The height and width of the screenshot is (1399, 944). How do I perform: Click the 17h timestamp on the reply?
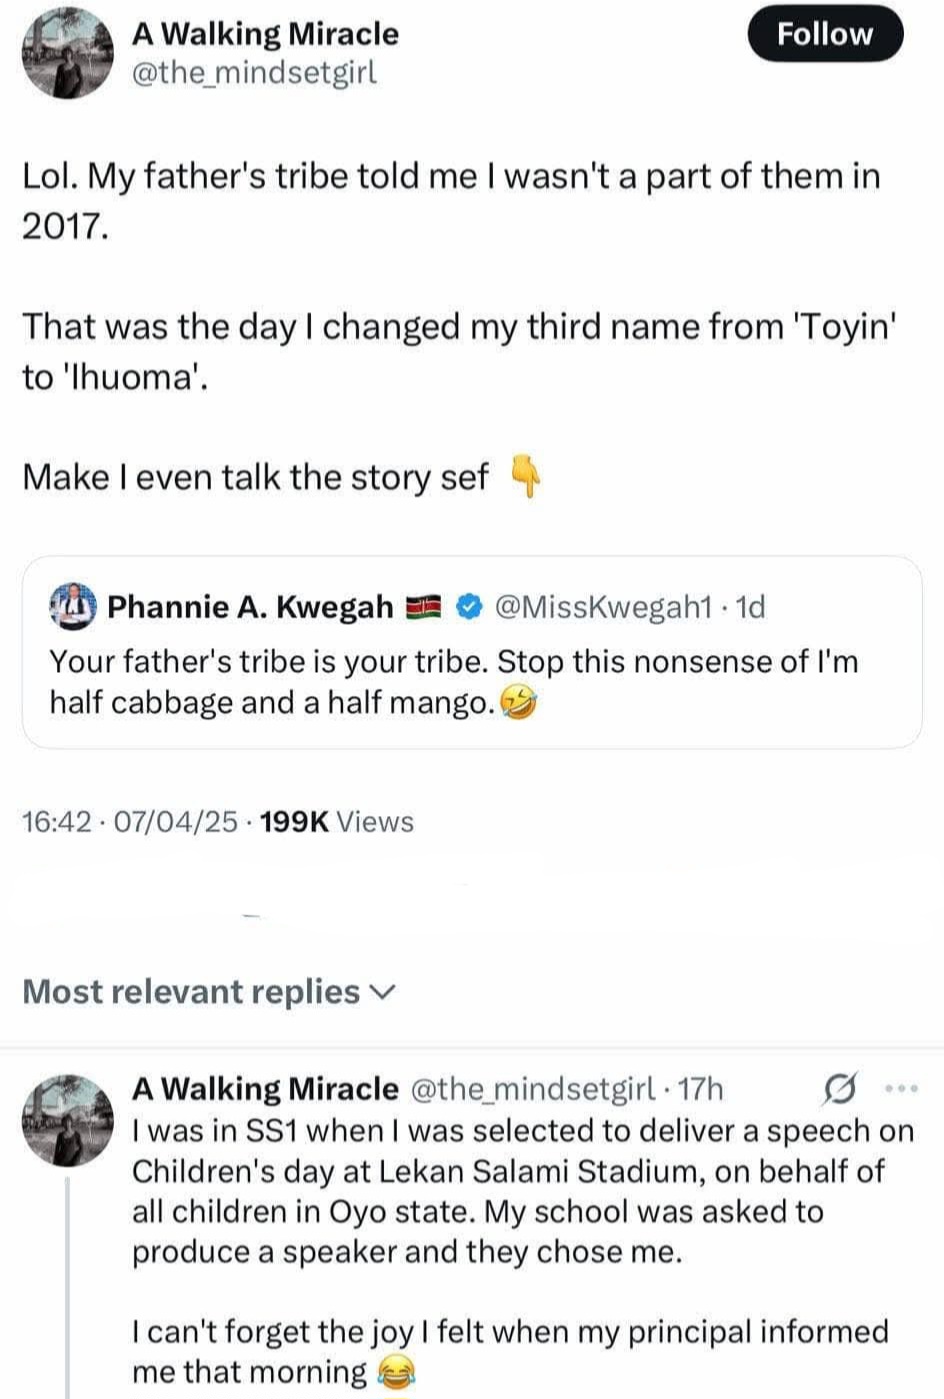point(700,1089)
